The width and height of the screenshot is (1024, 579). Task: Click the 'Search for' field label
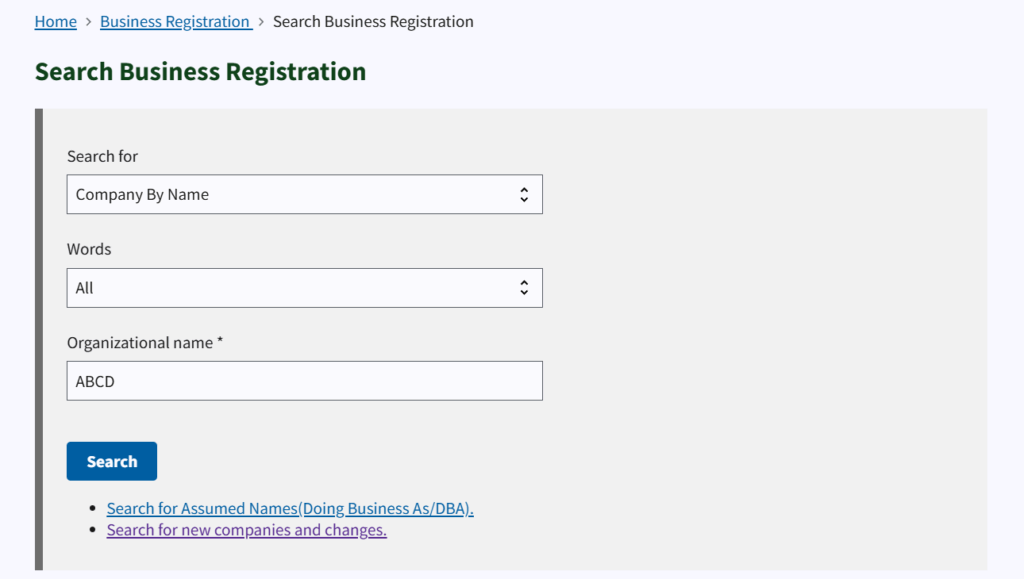coord(102,156)
